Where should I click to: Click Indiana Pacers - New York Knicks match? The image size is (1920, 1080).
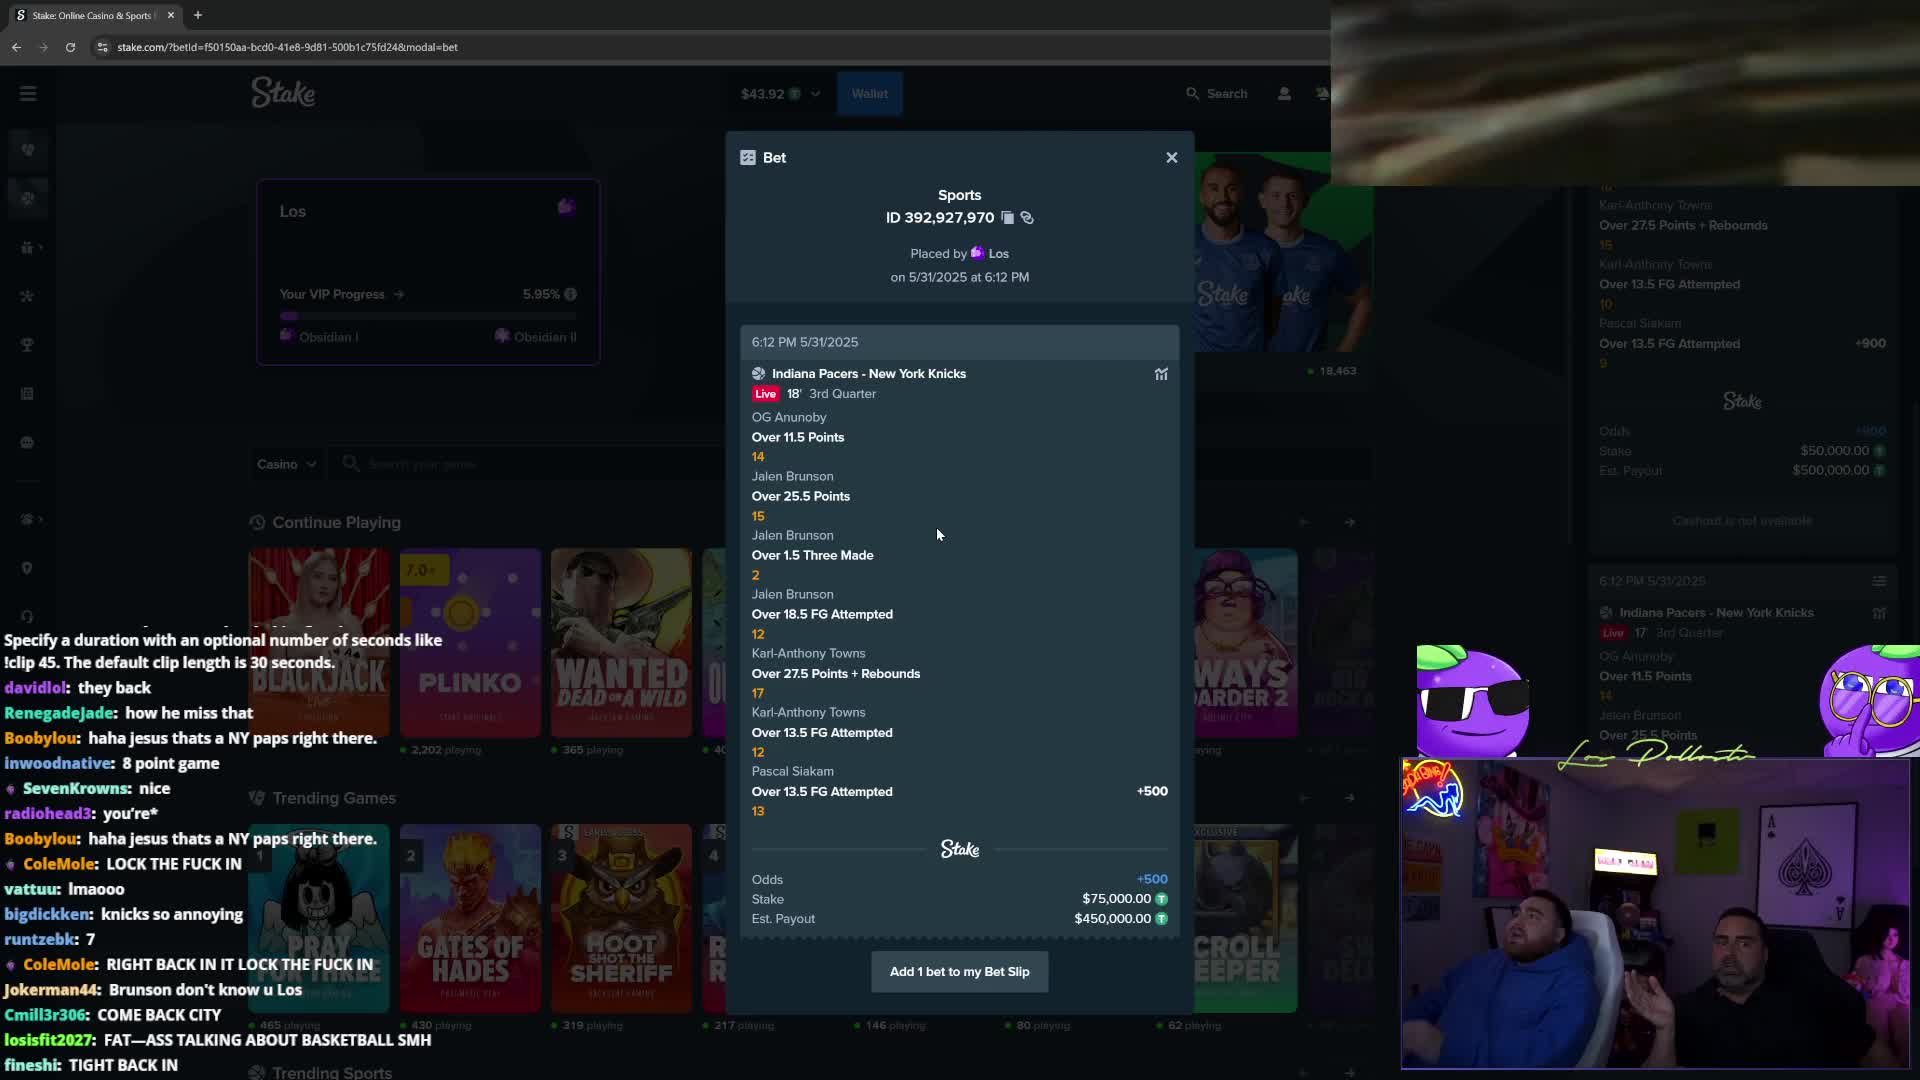(x=869, y=374)
